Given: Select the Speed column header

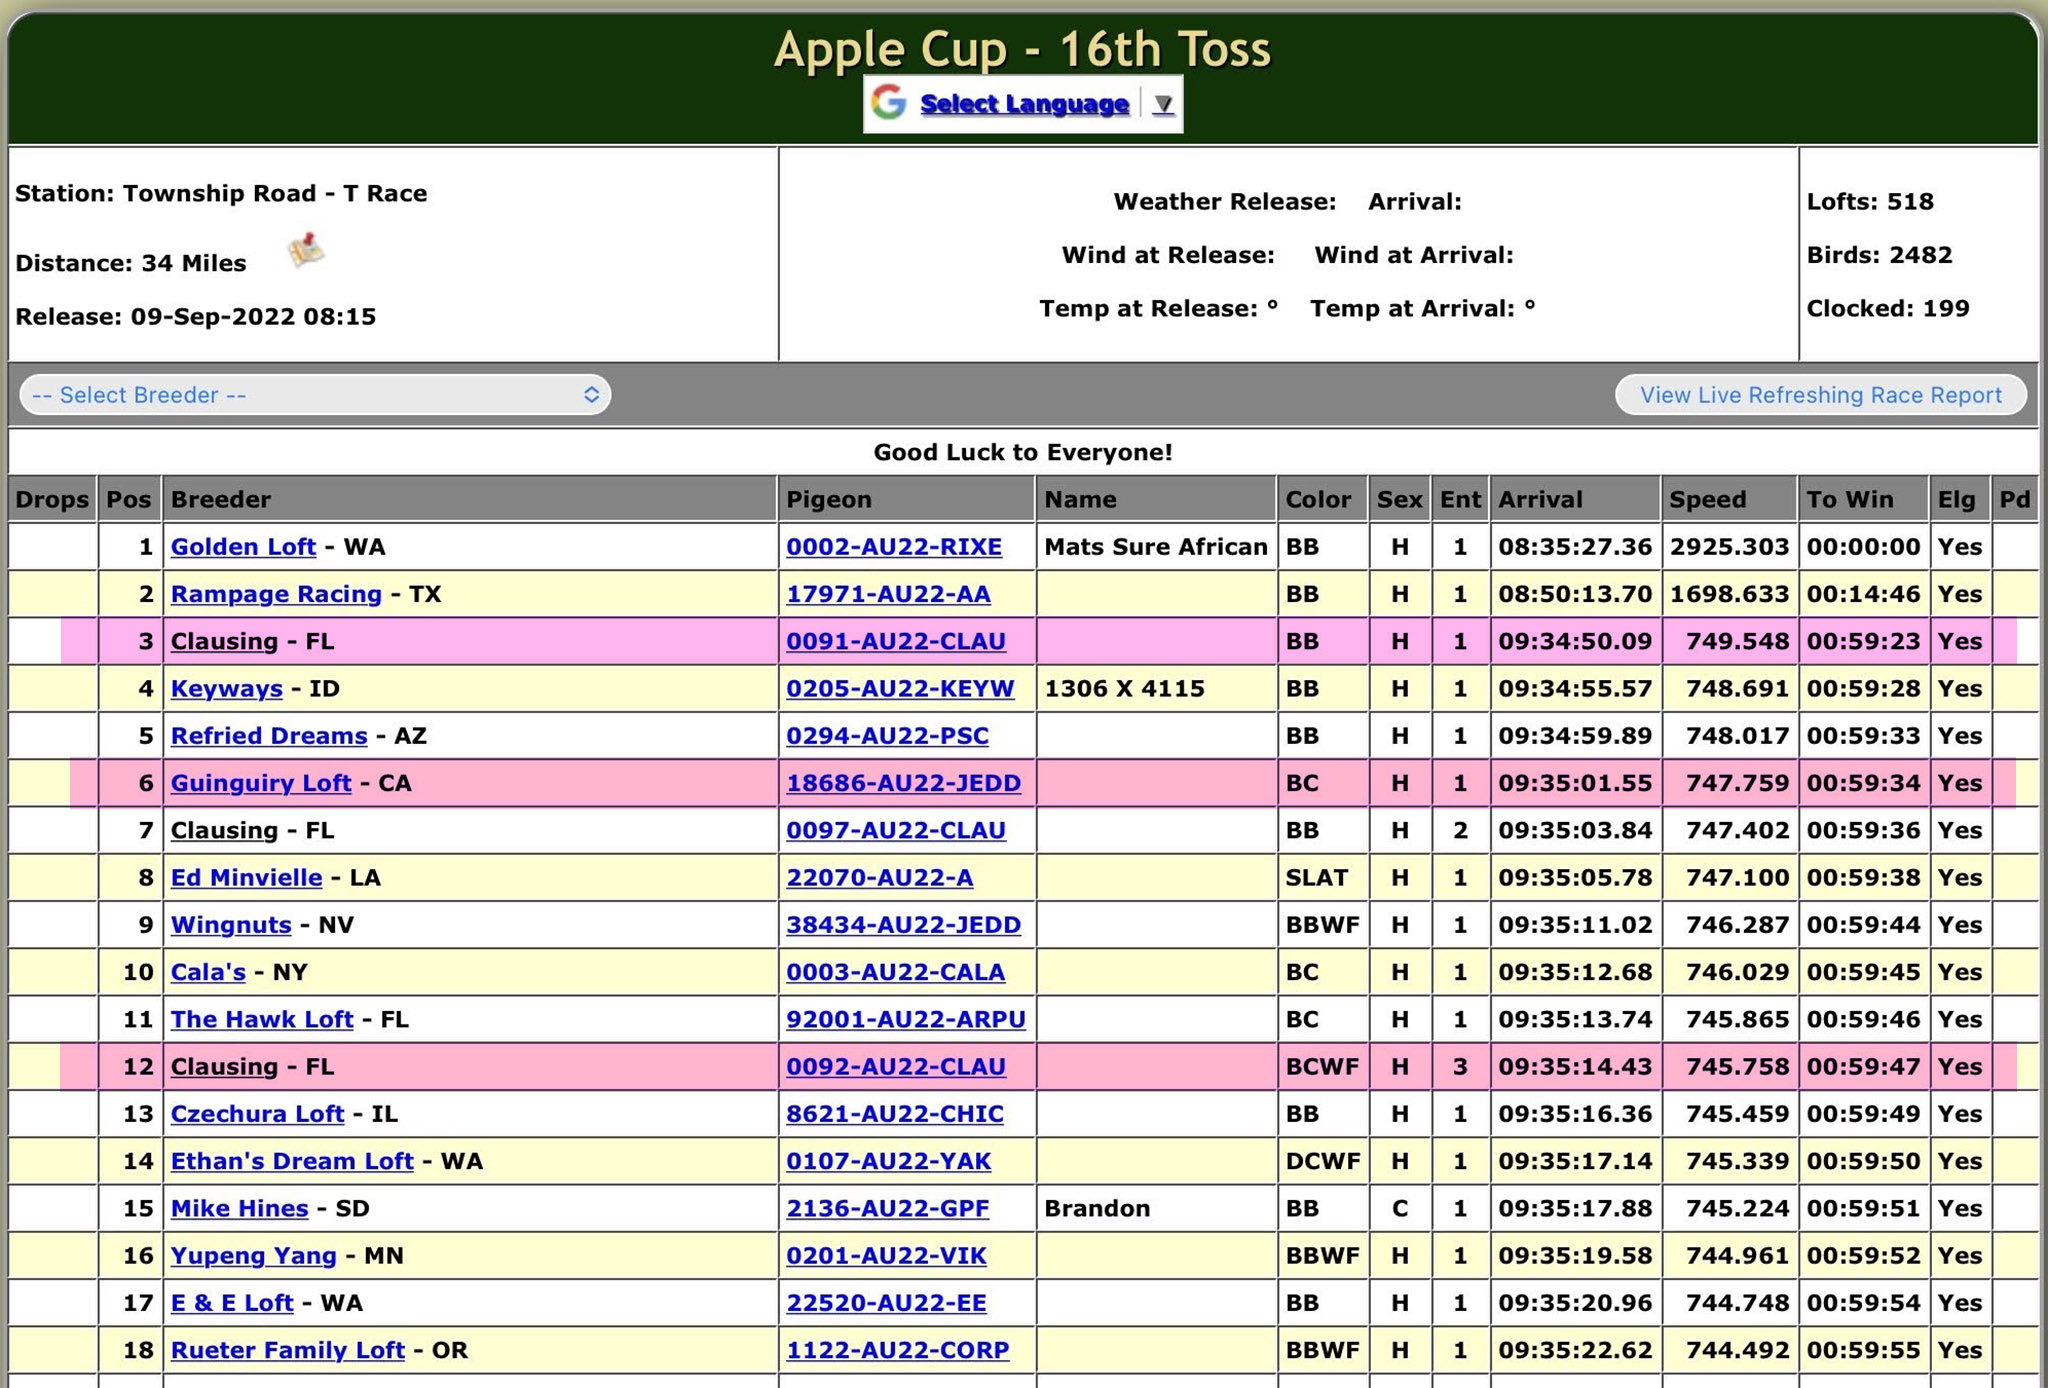Looking at the screenshot, I should 1707,500.
